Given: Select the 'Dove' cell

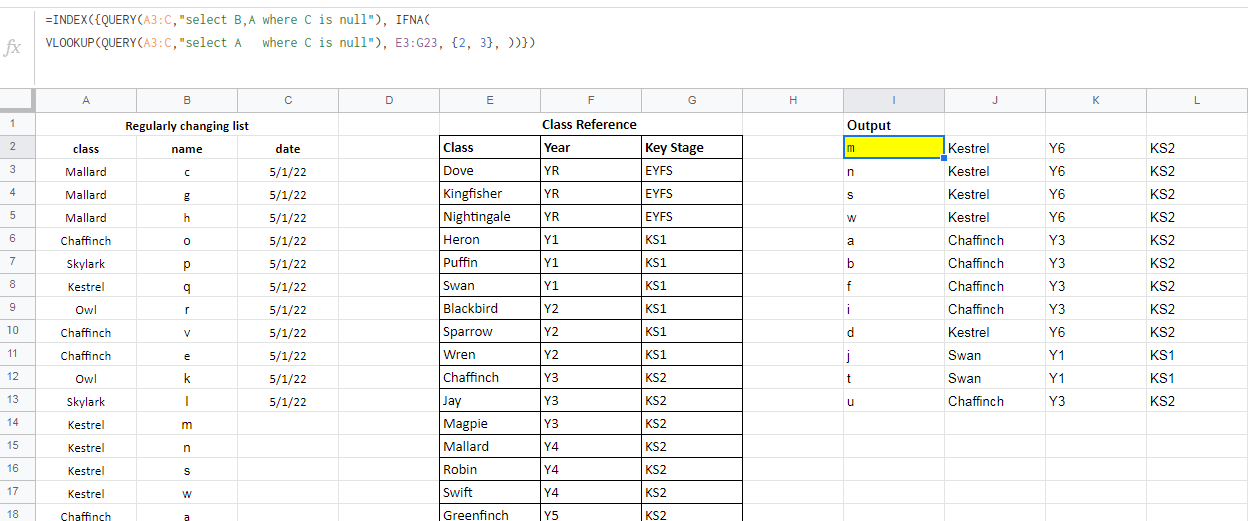Looking at the screenshot, I should pos(490,170).
